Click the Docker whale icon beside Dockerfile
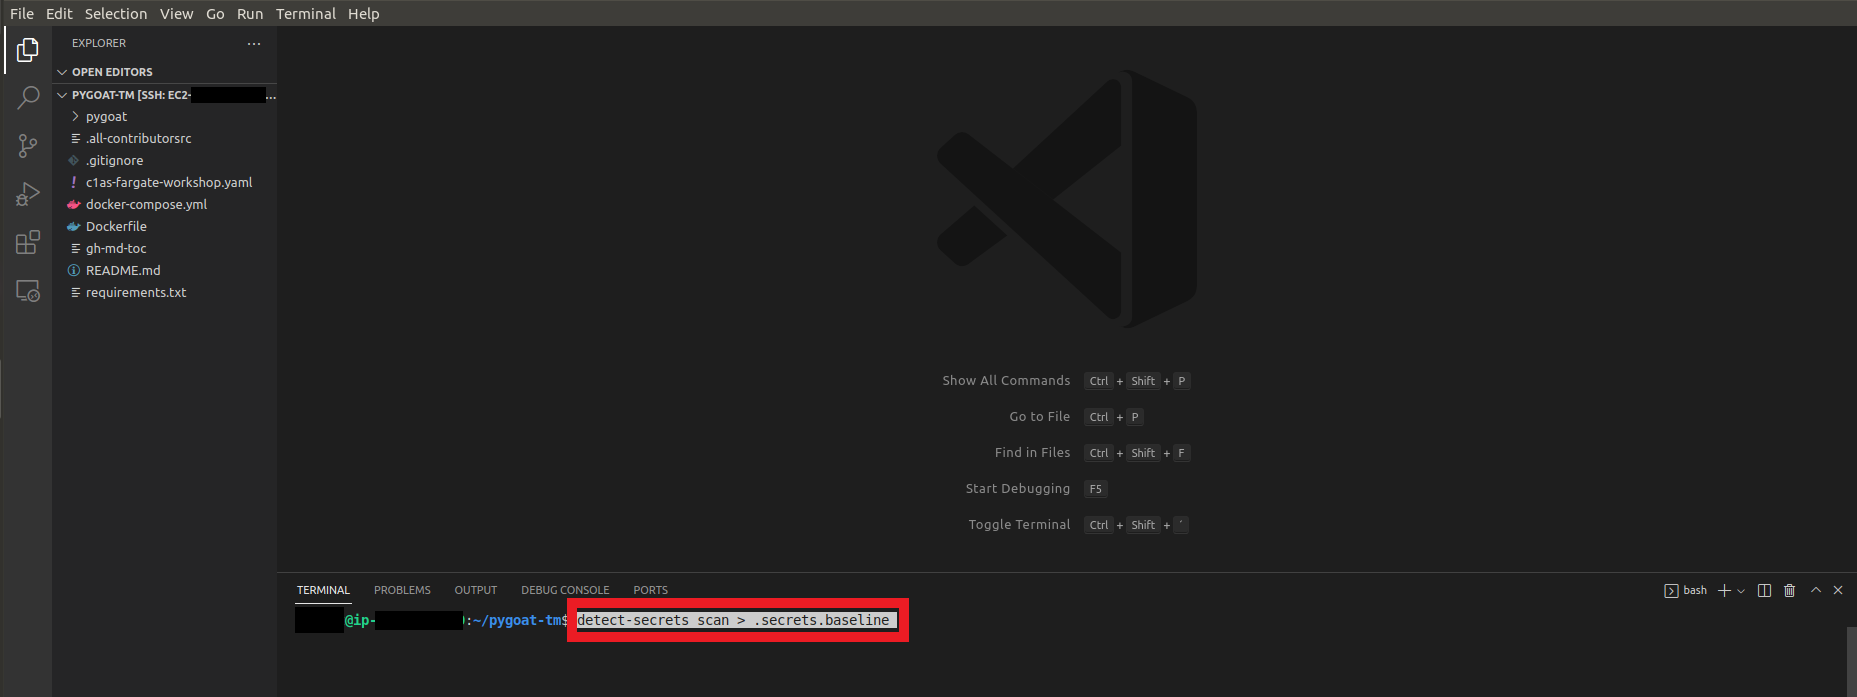1857x697 pixels. pyautogui.click(x=73, y=227)
